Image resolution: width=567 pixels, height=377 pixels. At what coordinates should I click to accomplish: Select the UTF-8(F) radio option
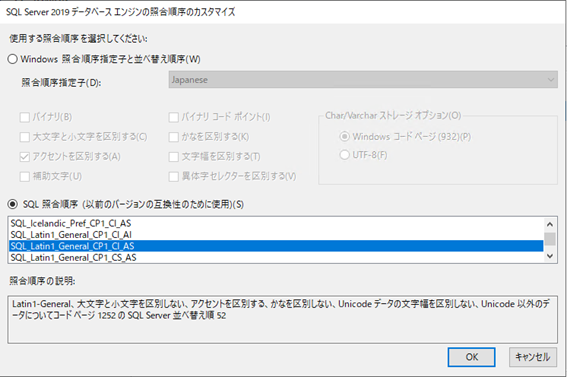344,155
